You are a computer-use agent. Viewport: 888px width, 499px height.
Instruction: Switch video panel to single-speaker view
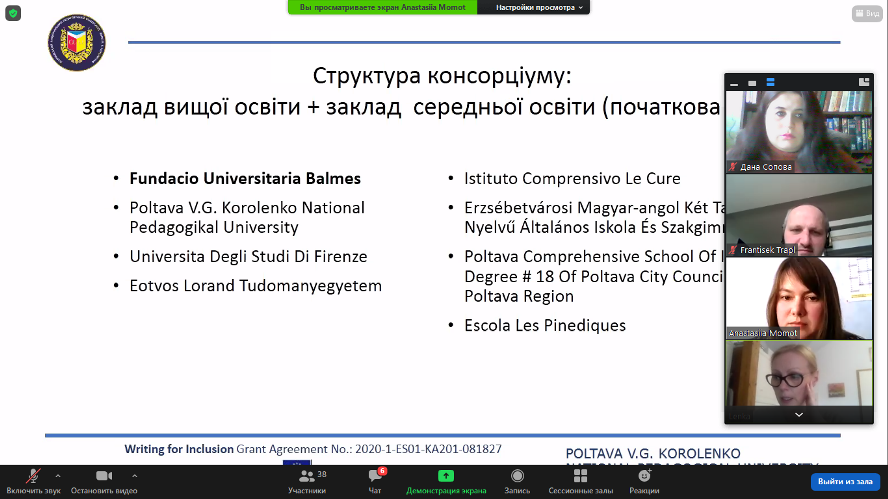coord(752,83)
